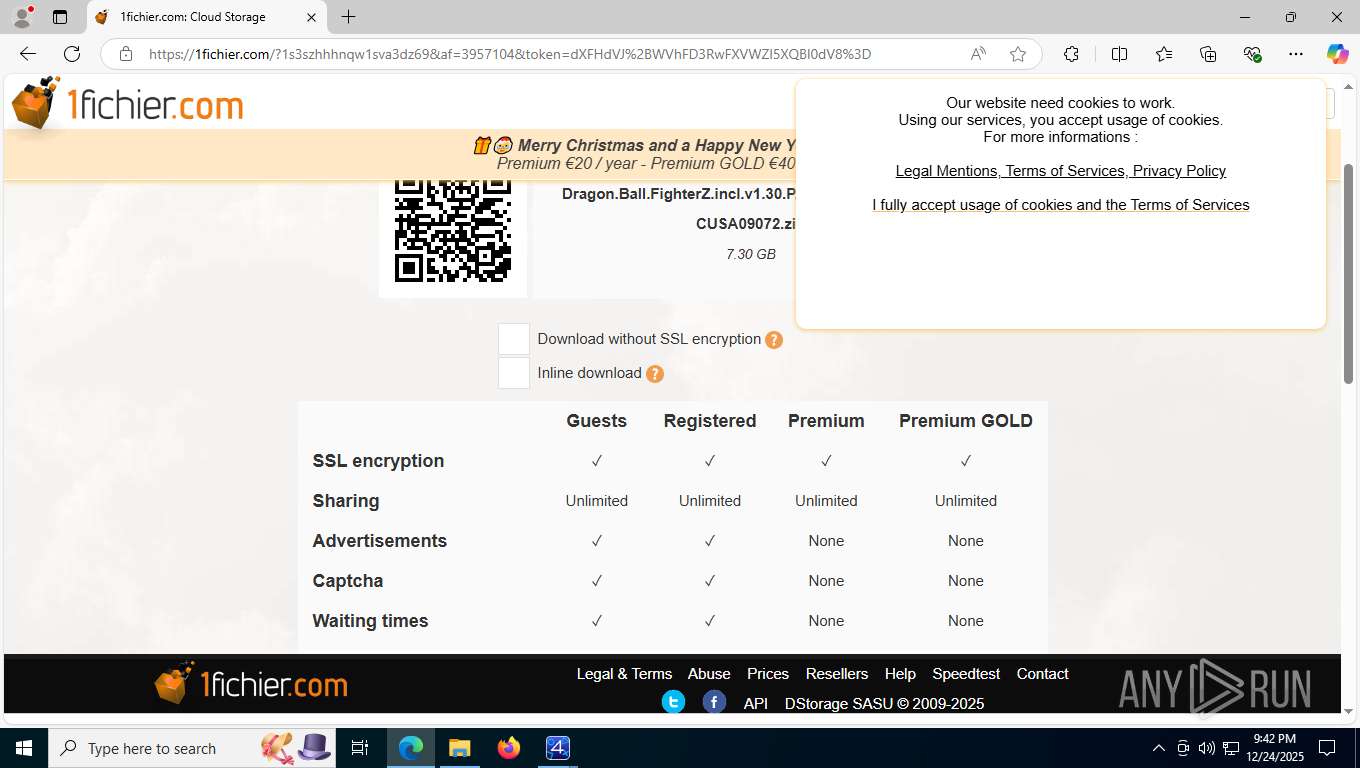Open the Tab actions menu icon
This screenshot has height=768, width=1360.
60,17
